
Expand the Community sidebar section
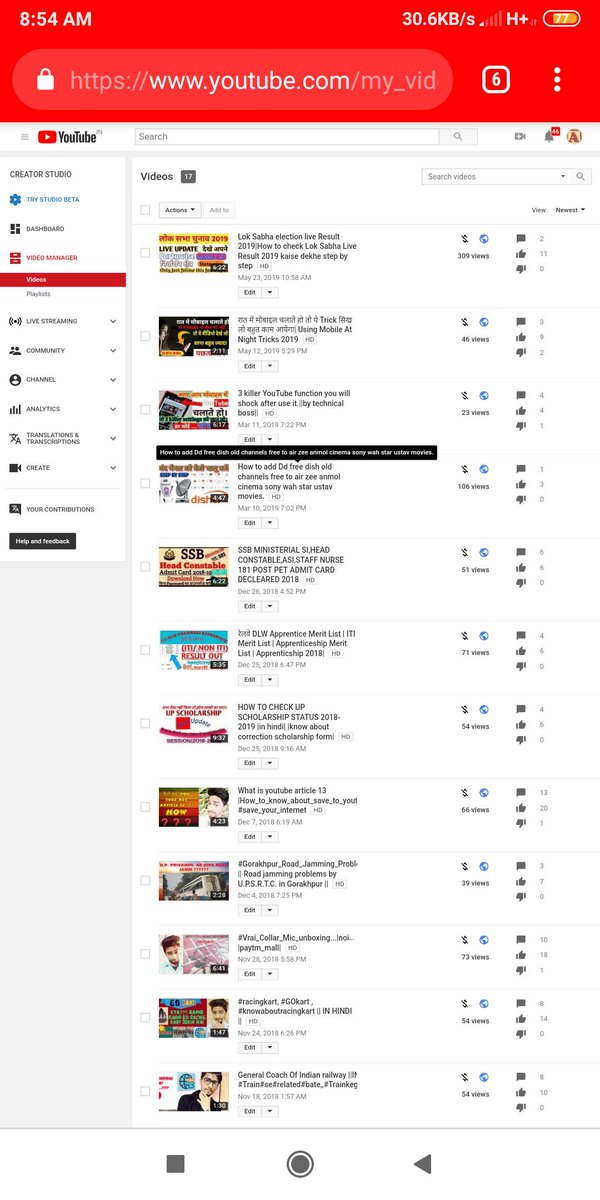click(113, 351)
